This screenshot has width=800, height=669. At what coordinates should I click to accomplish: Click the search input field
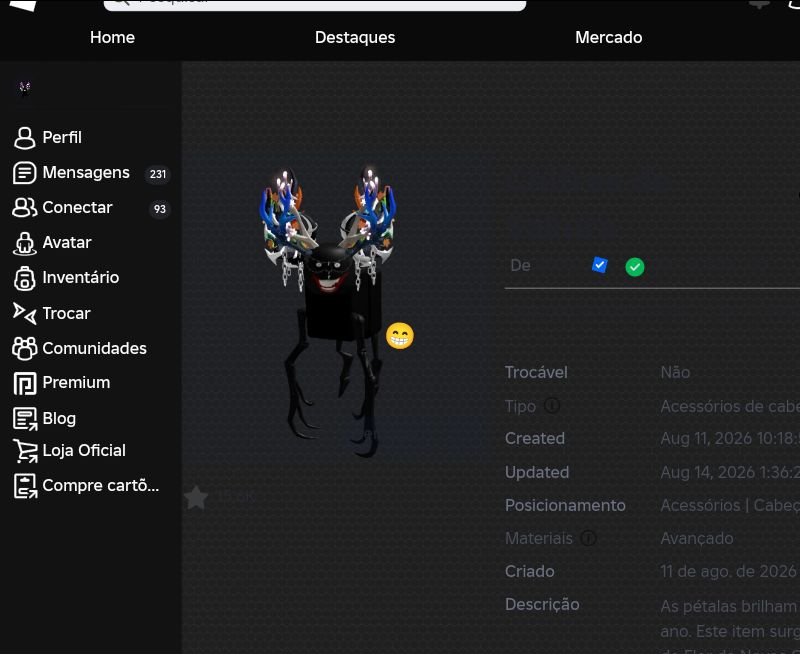coord(315,5)
